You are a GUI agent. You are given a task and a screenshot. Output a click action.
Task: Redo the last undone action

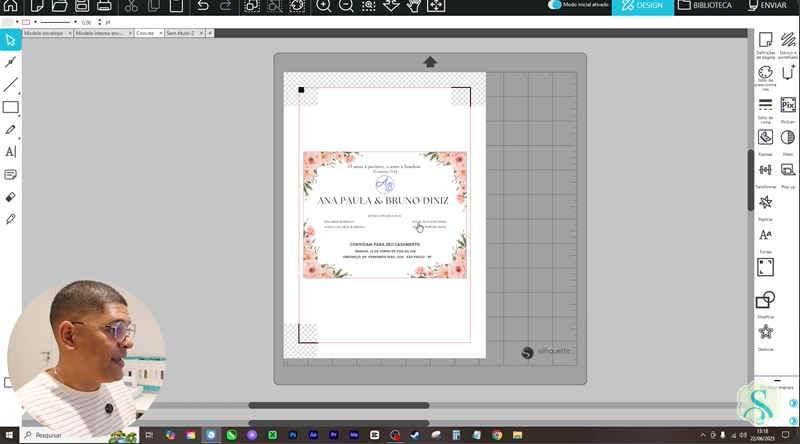225,6
